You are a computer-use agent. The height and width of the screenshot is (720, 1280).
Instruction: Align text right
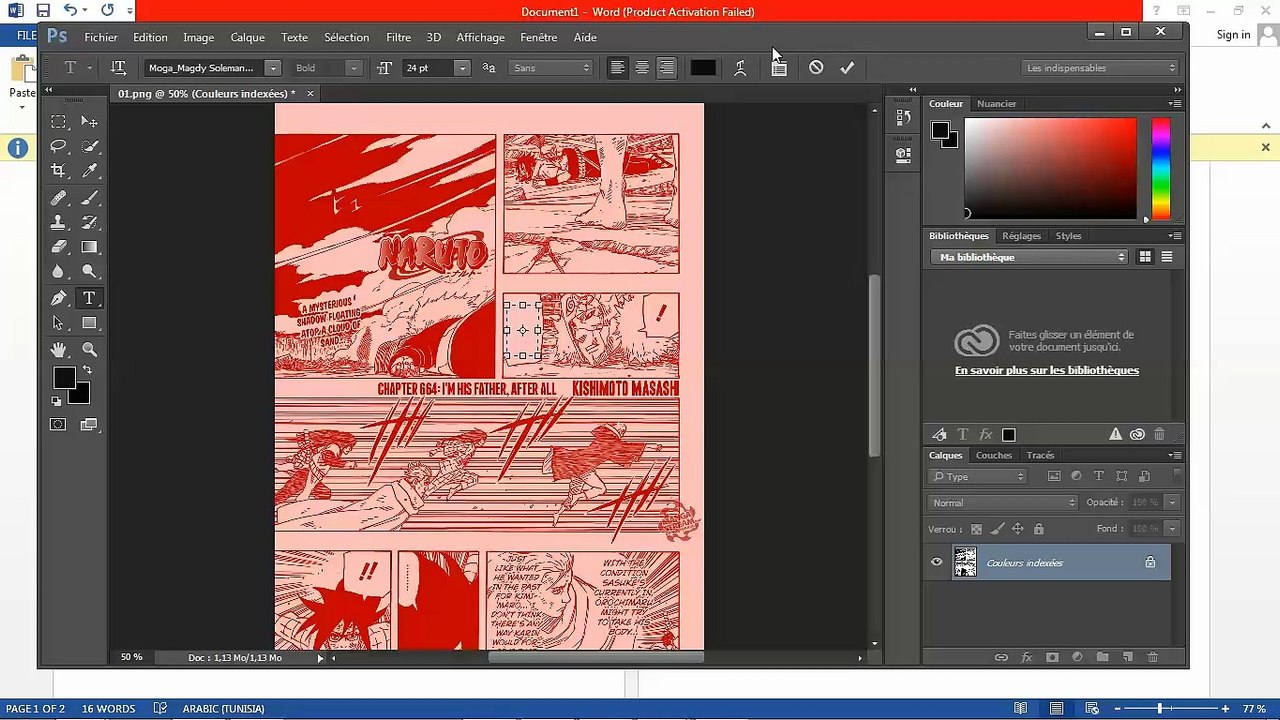(667, 68)
